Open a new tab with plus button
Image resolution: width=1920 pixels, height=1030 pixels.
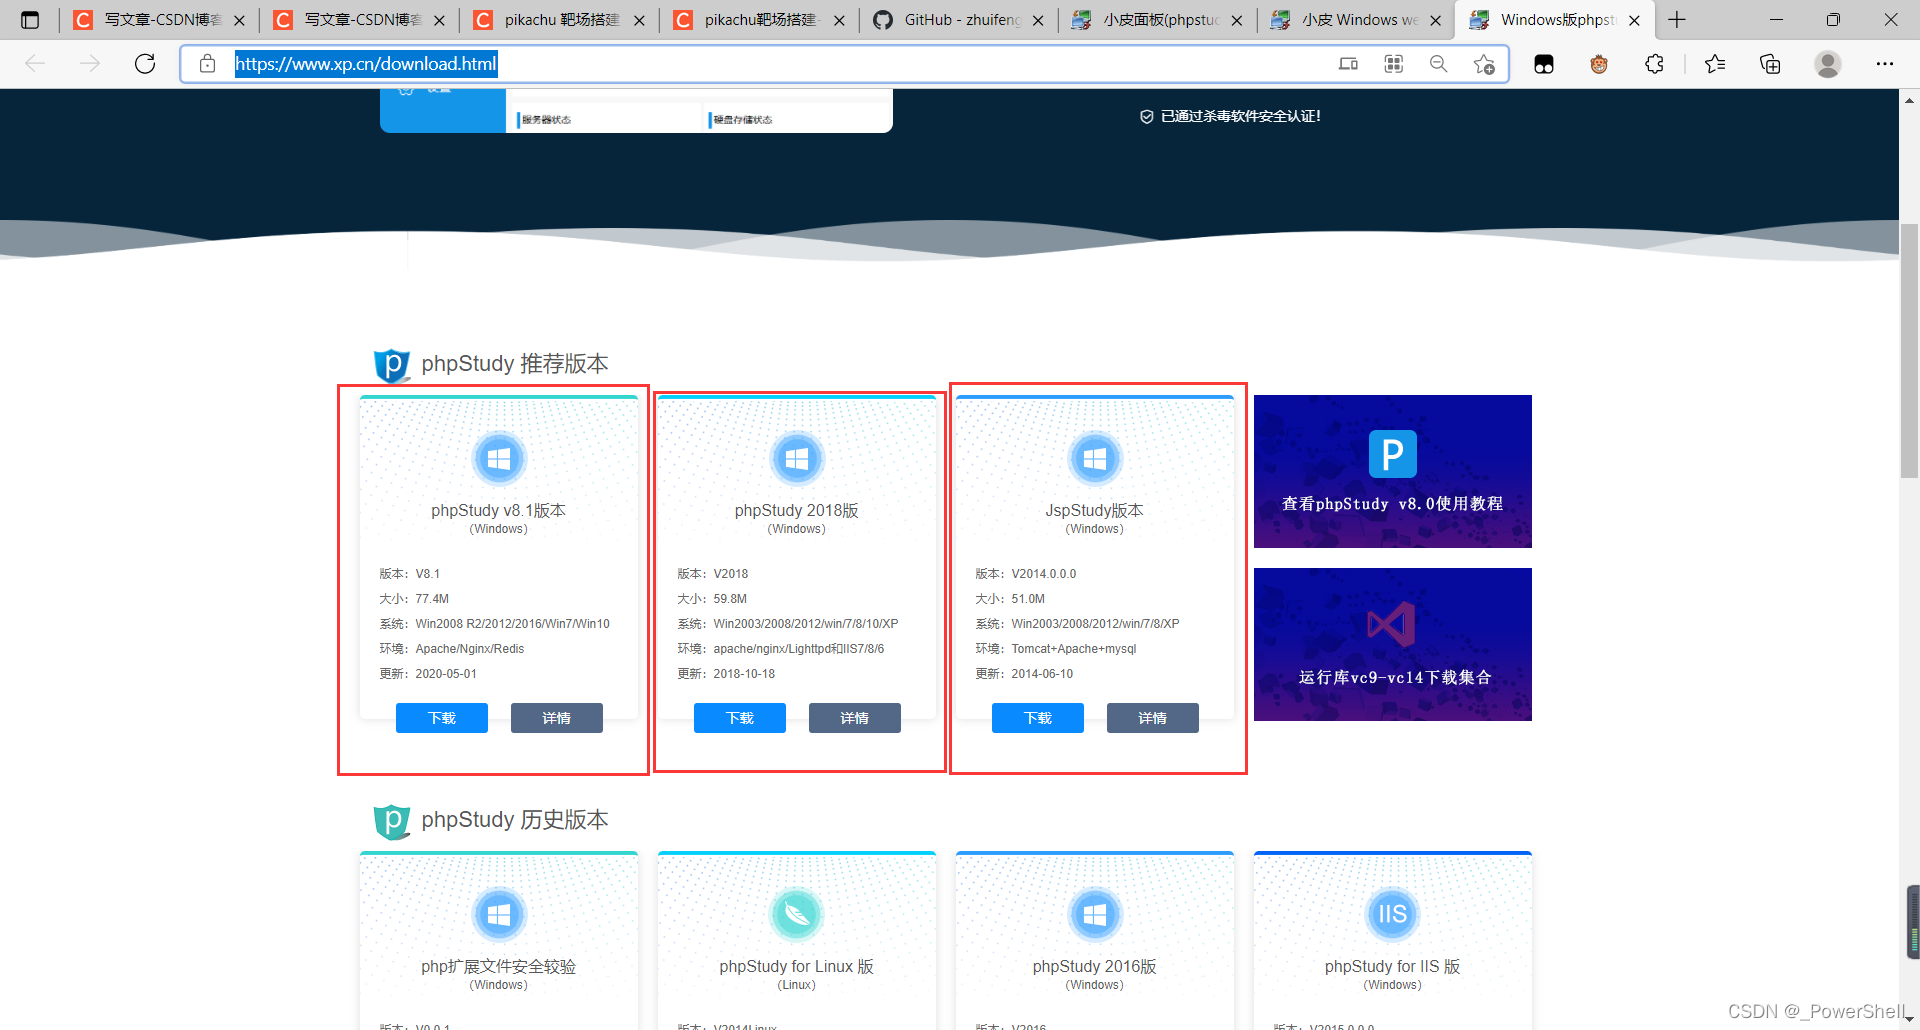pos(1677,20)
